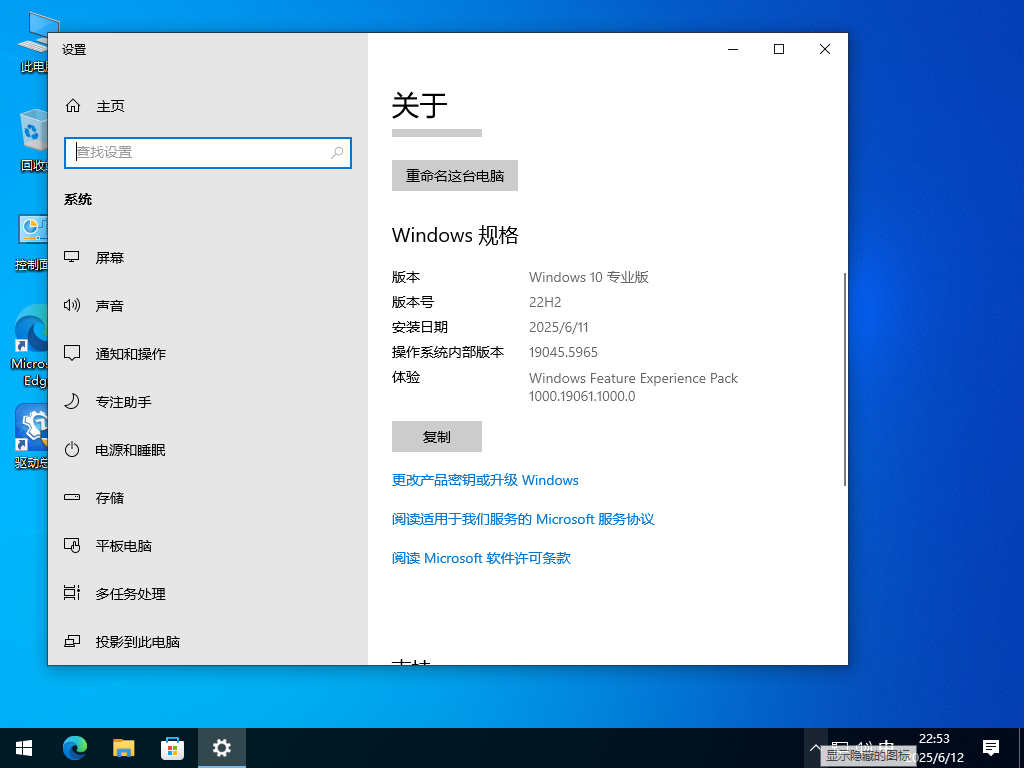Click the monitor icon beside 屏幕

click(72, 257)
